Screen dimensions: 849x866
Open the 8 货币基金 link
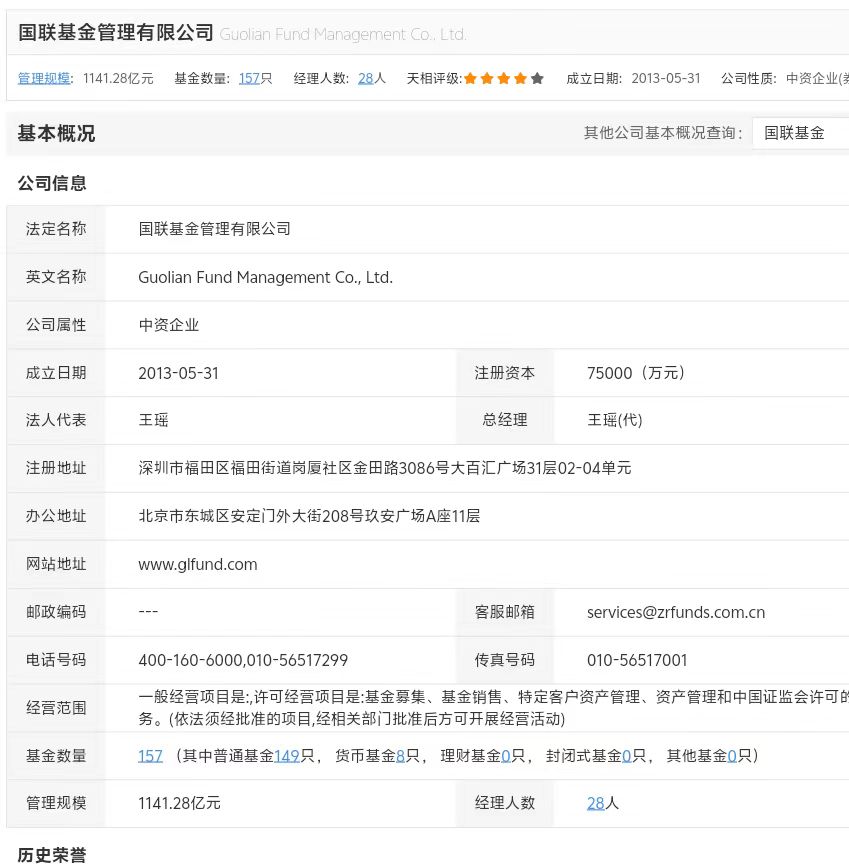pos(400,756)
